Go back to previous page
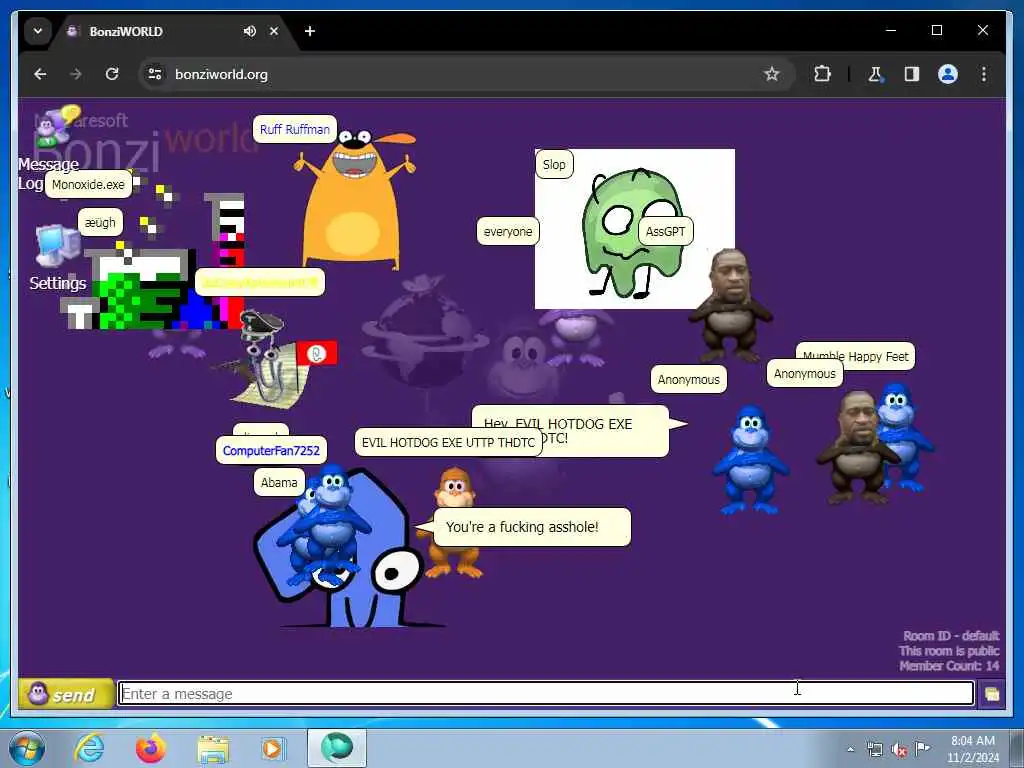1024x768 pixels. click(40, 74)
